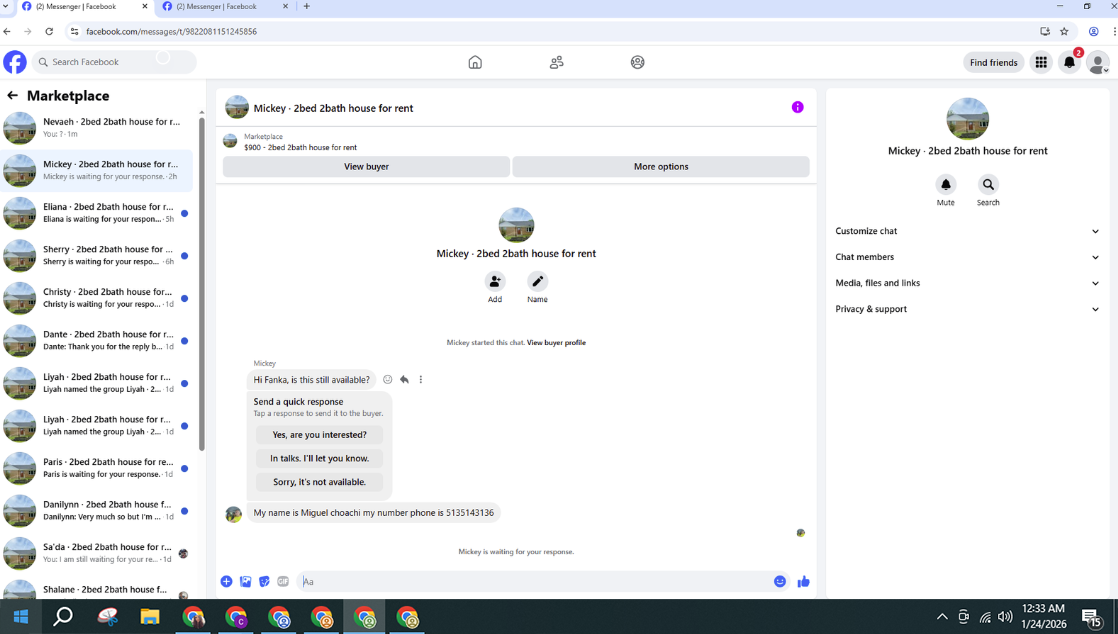This screenshot has height=634, width=1118.
Task: Edit the chat name pencil icon
Action: pos(538,281)
